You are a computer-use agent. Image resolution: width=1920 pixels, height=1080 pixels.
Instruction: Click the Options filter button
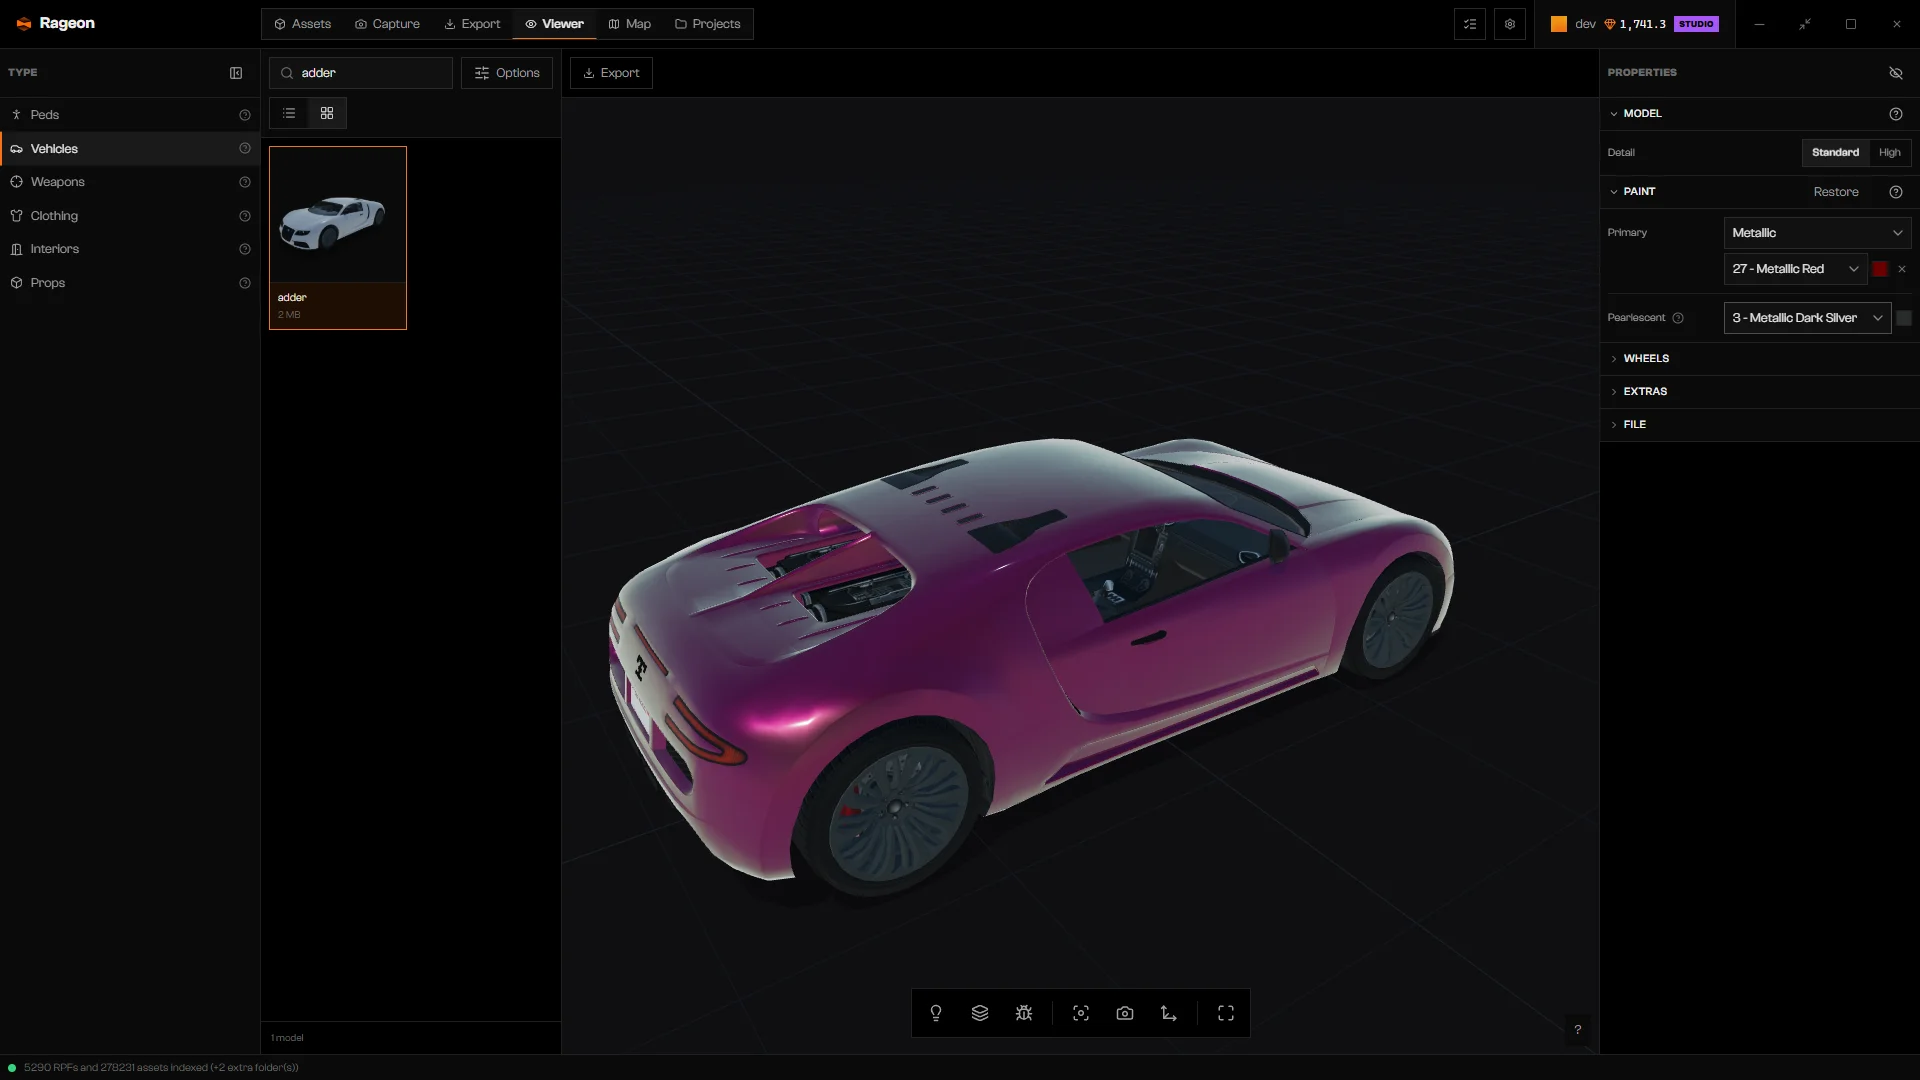tap(507, 73)
